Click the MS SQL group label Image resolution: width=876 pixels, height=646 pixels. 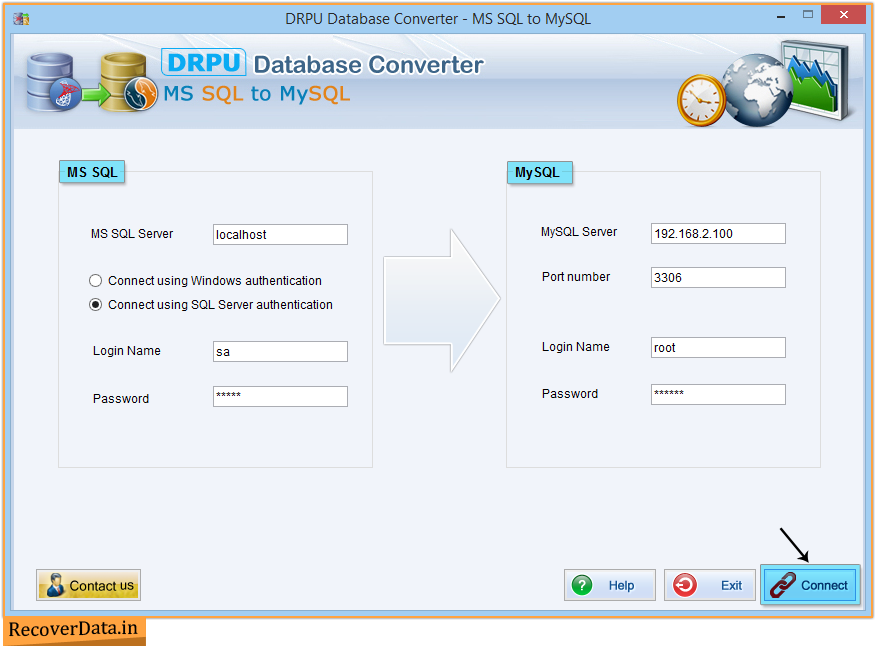tap(92, 172)
